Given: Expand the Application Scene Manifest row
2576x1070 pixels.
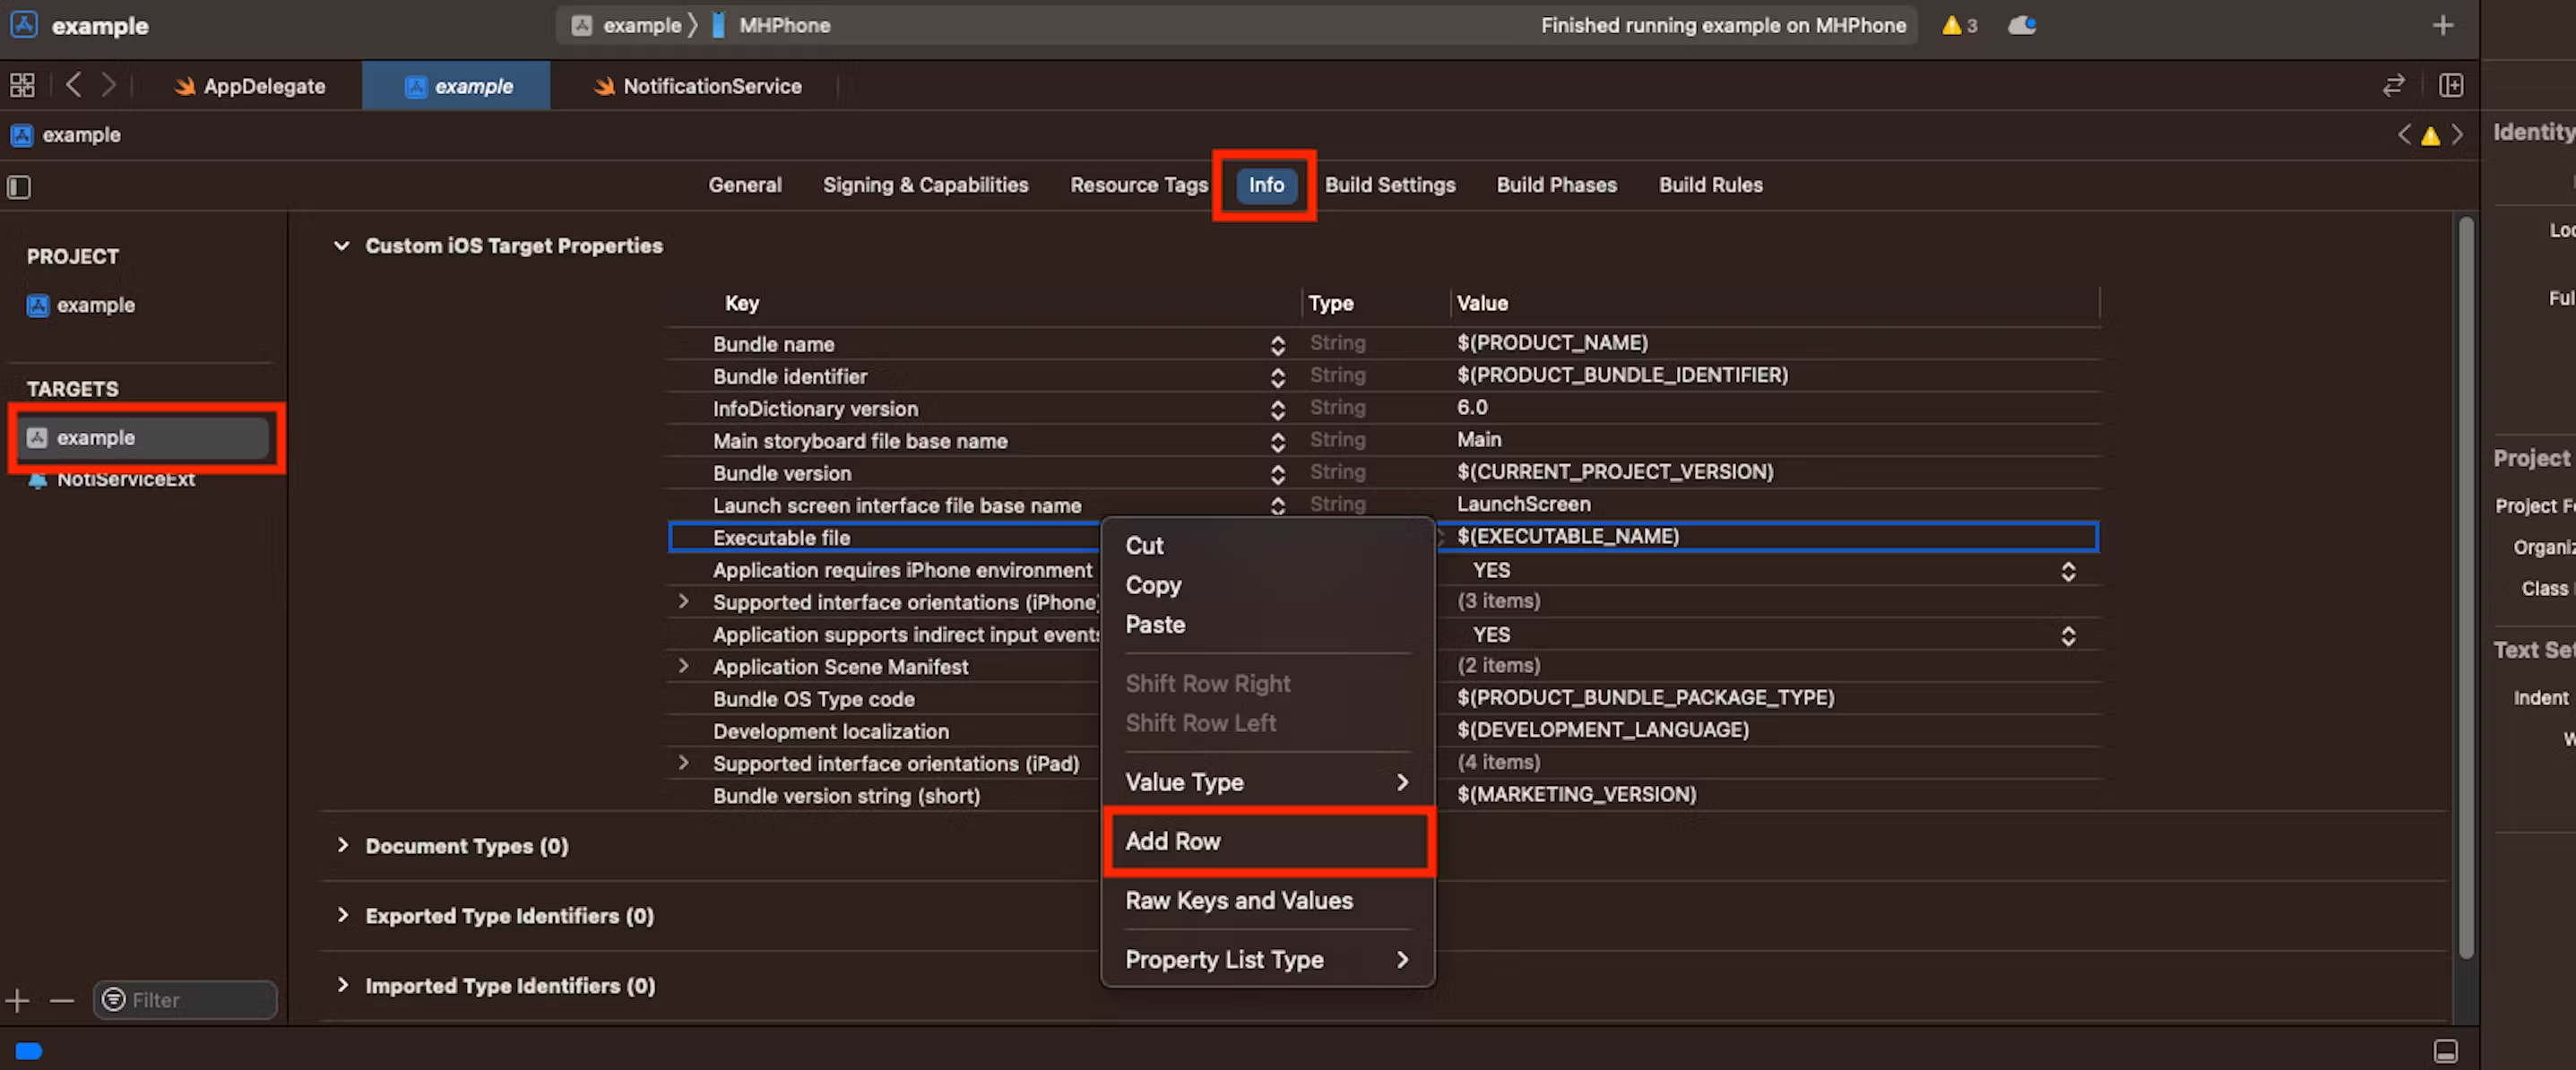Looking at the screenshot, I should tap(684, 667).
